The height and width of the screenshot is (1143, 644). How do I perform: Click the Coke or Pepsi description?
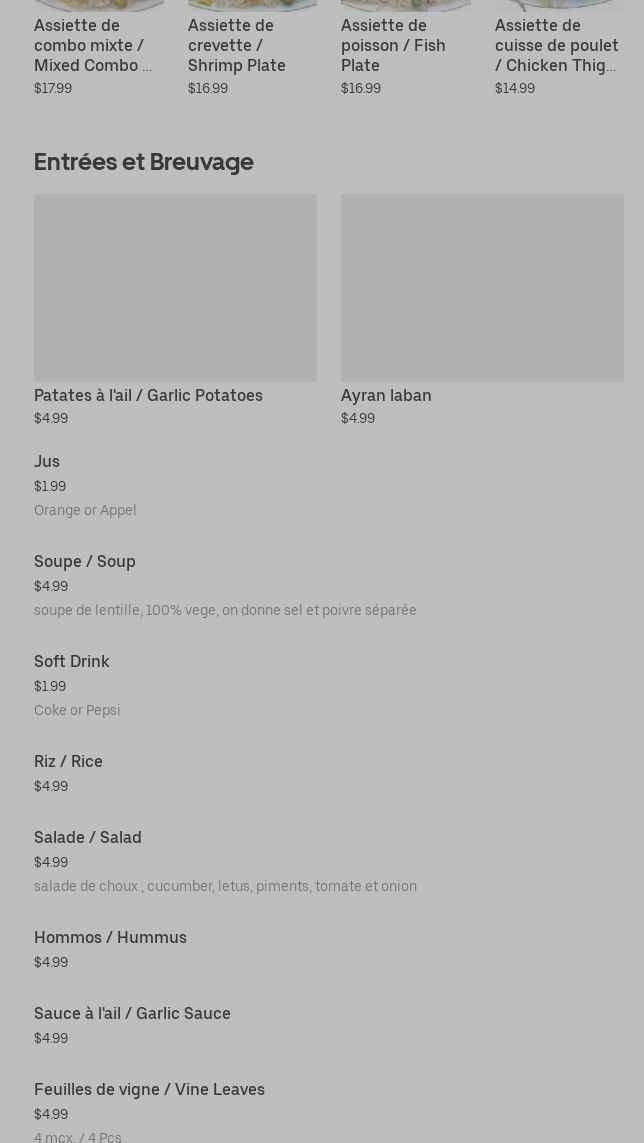[x=77, y=710]
